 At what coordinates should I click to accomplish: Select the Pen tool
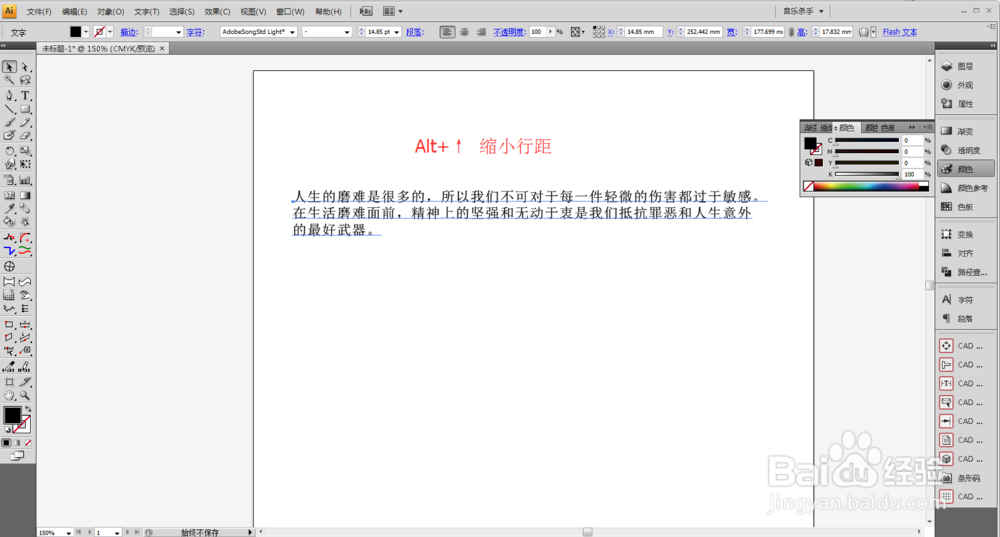click(9, 96)
